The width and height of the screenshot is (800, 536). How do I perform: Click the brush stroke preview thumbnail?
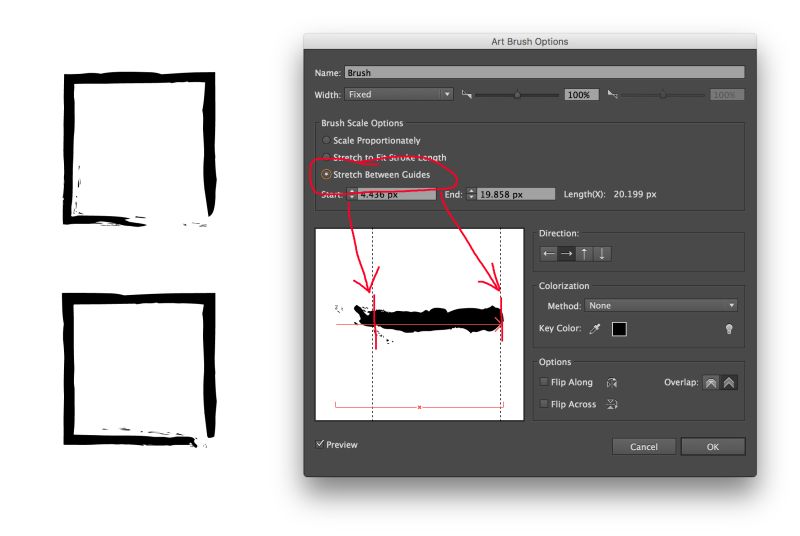pyautogui.click(x=419, y=324)
